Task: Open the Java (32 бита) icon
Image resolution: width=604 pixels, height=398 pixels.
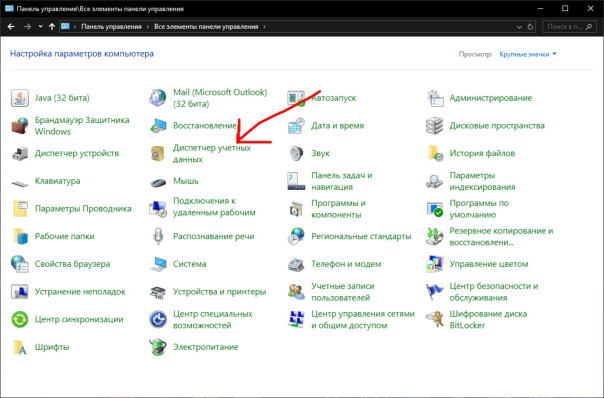Action: 20,98
